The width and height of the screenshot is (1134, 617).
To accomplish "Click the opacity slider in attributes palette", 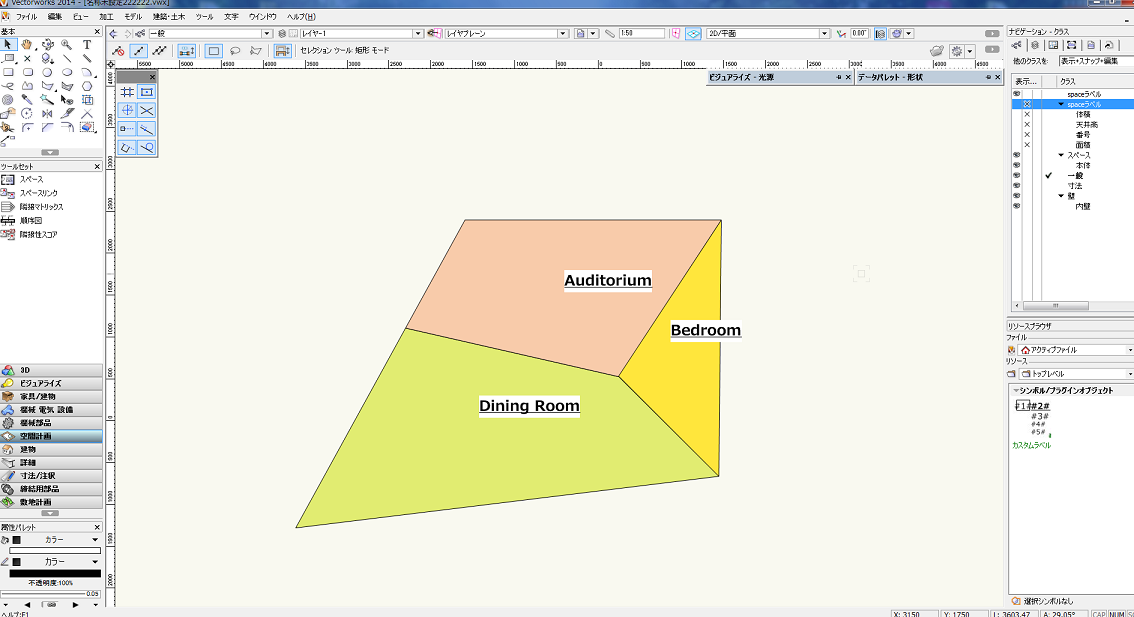I will [50, 594].
